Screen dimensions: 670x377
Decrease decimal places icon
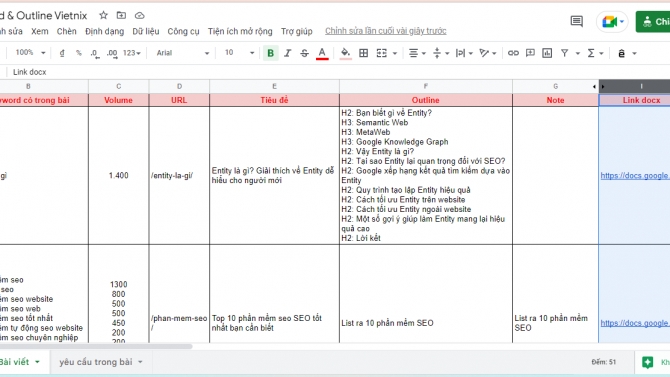pyautogui.click(x=95, y=53)
